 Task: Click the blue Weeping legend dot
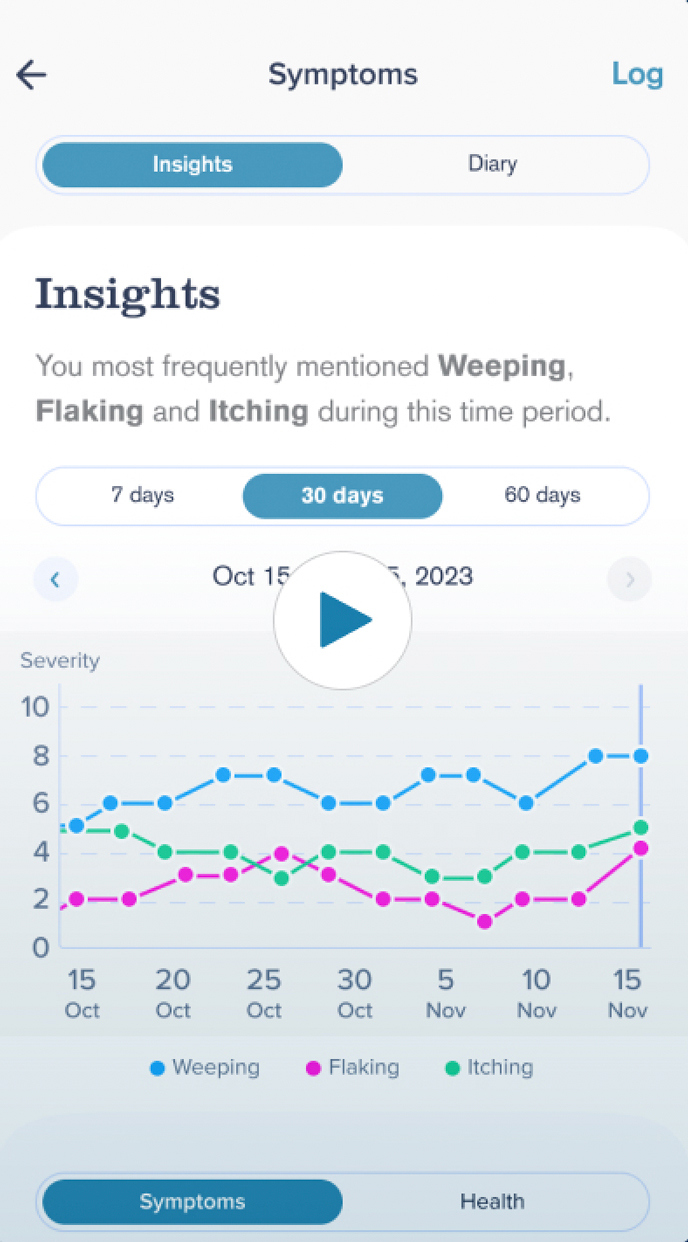(157, 1068)
